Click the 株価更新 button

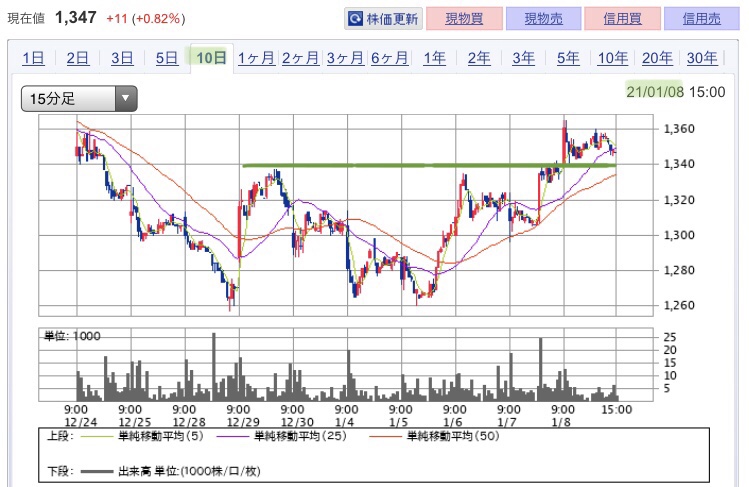pyautogui.click(x=383, y=19)
